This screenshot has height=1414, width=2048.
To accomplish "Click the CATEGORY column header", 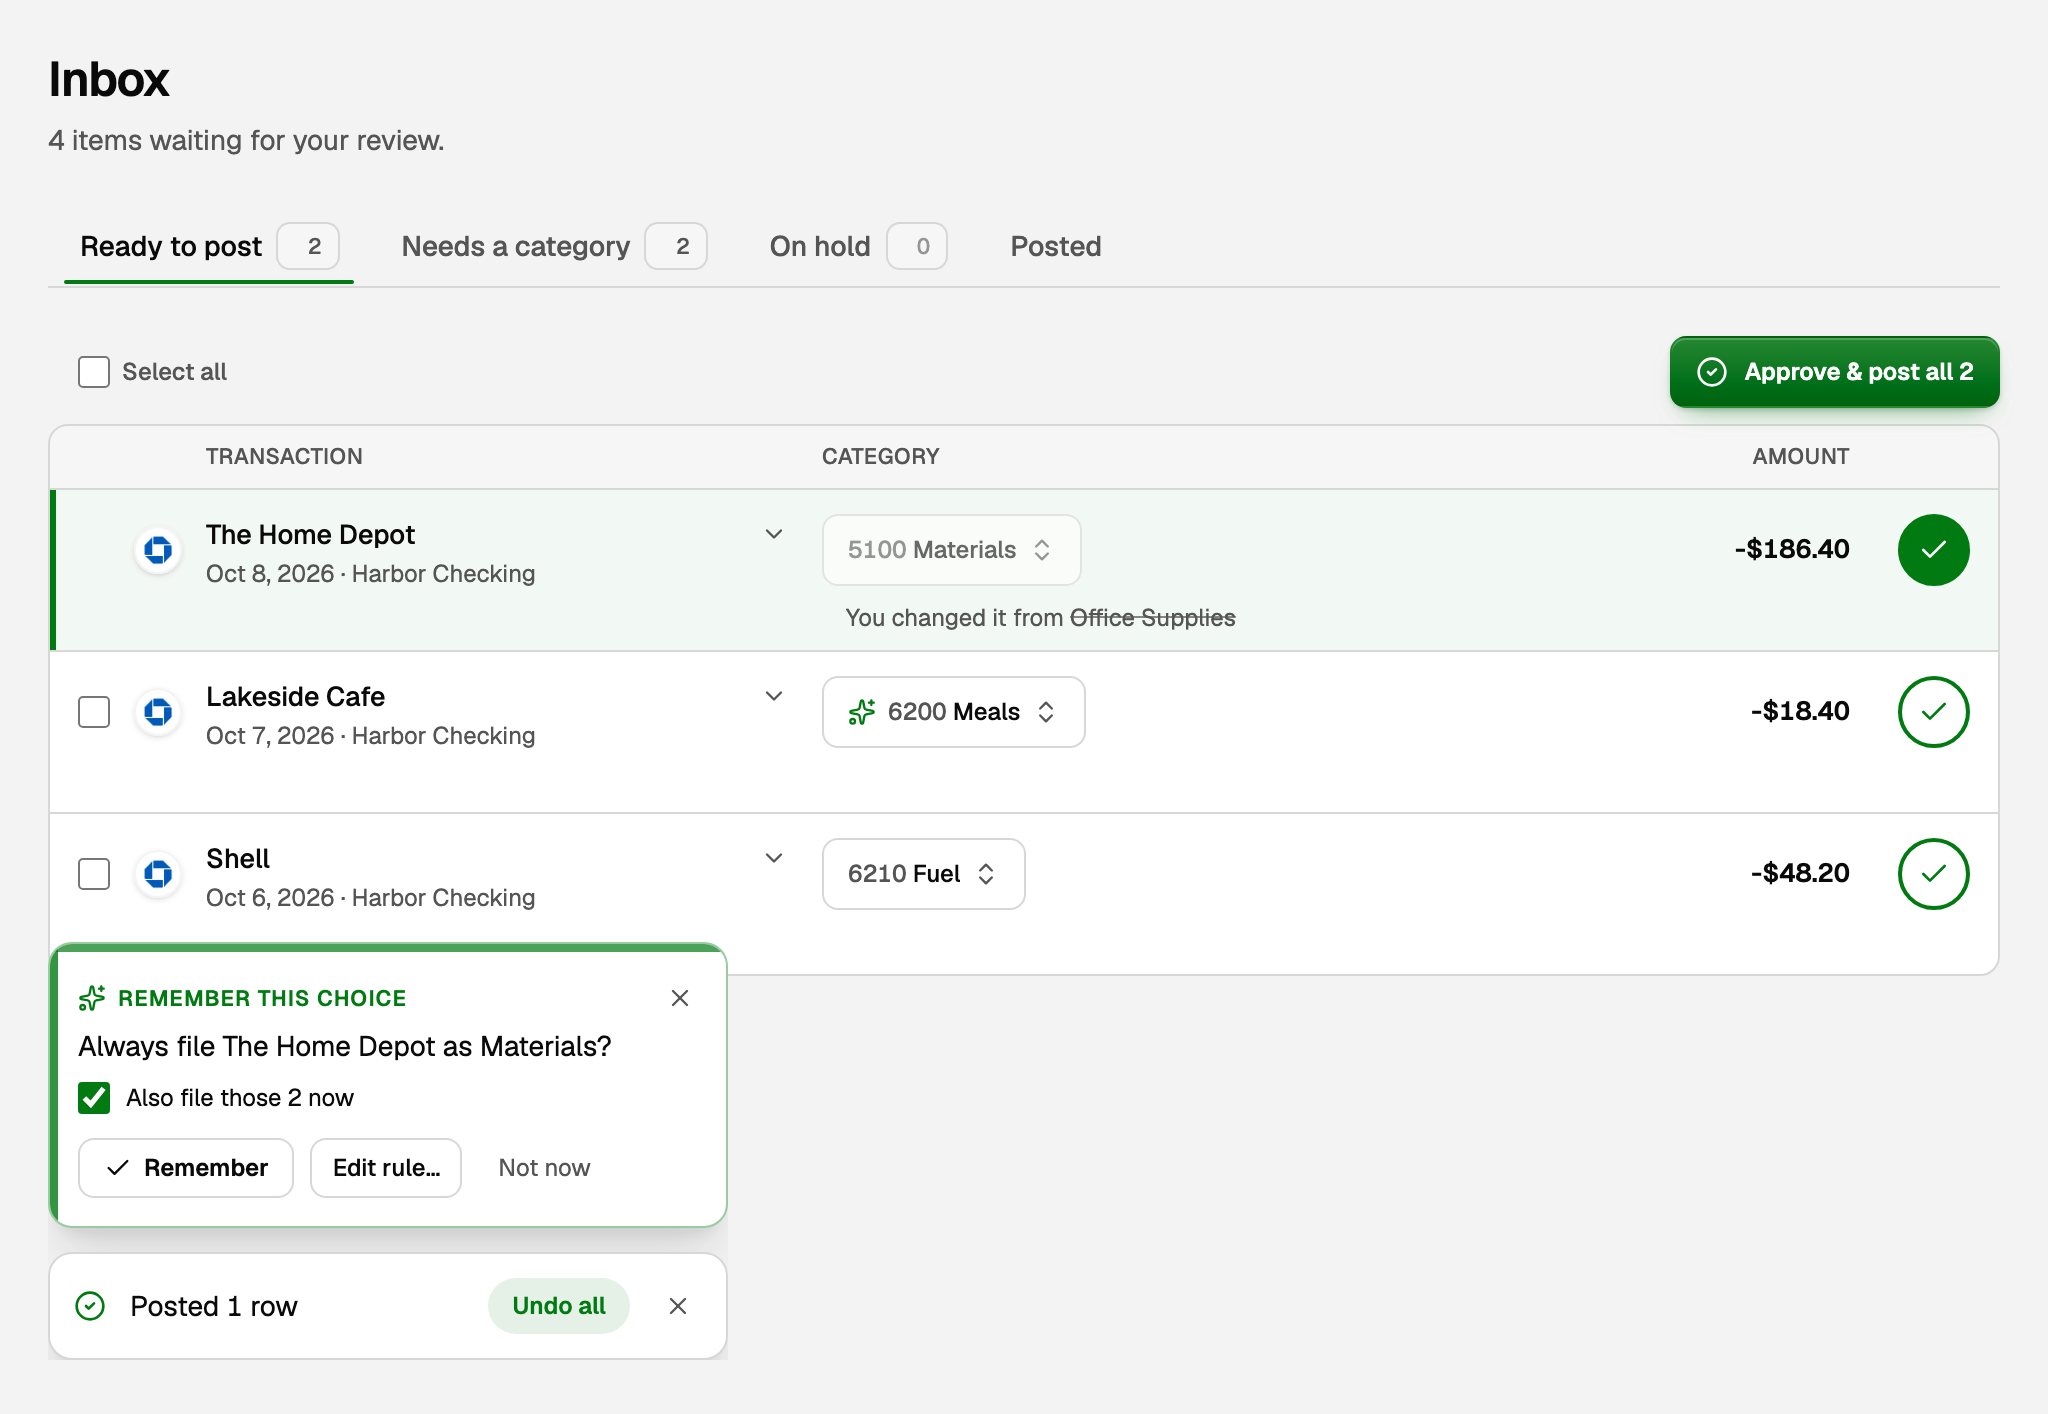I will tap(880, 457).
